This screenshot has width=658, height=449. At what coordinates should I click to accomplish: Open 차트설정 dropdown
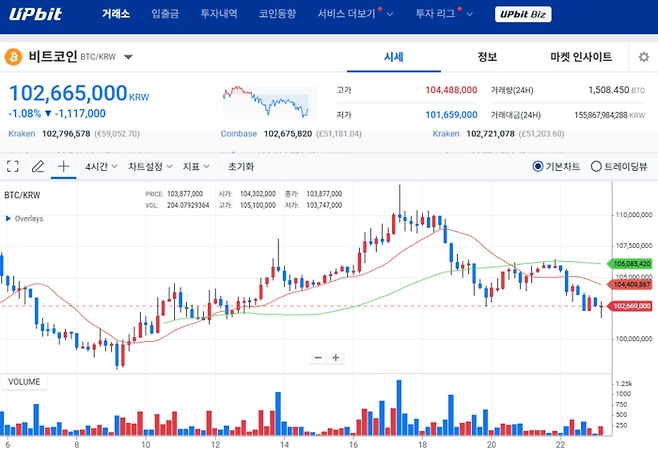click(150, 167)
